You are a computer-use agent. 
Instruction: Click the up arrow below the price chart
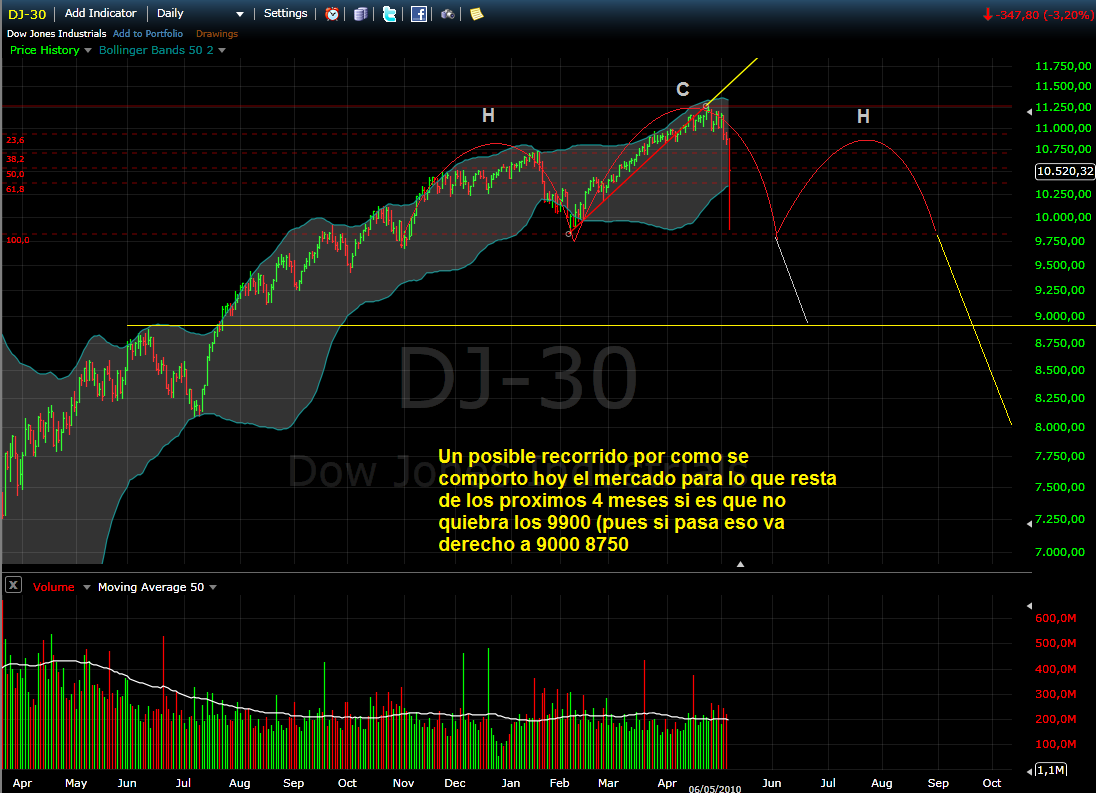tap(740, 564)
